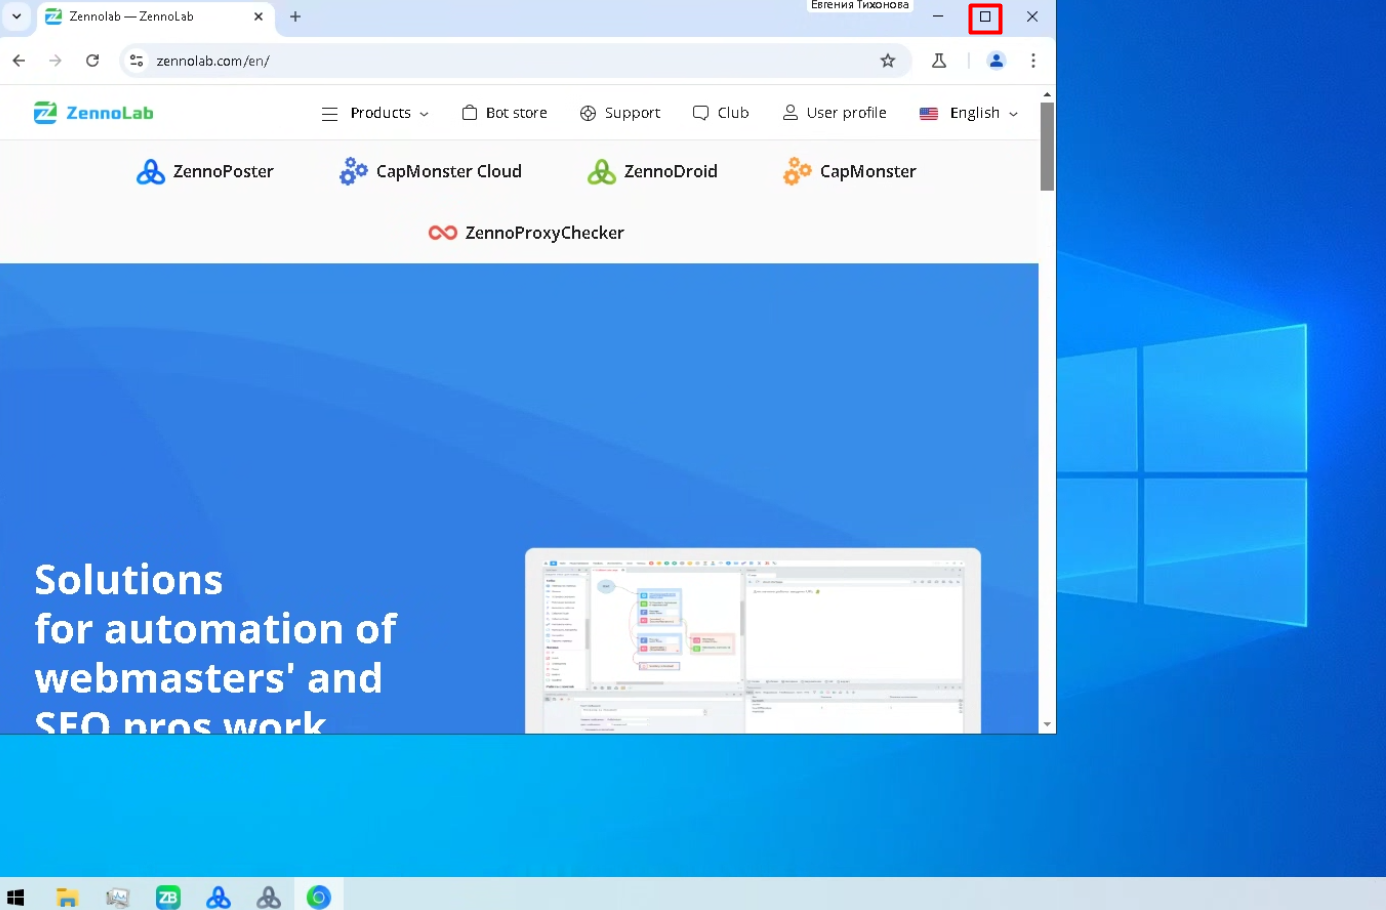Viewport: 1386px width, 910px height.
Task: Click the browser back arrow
Action: point(19,61)
